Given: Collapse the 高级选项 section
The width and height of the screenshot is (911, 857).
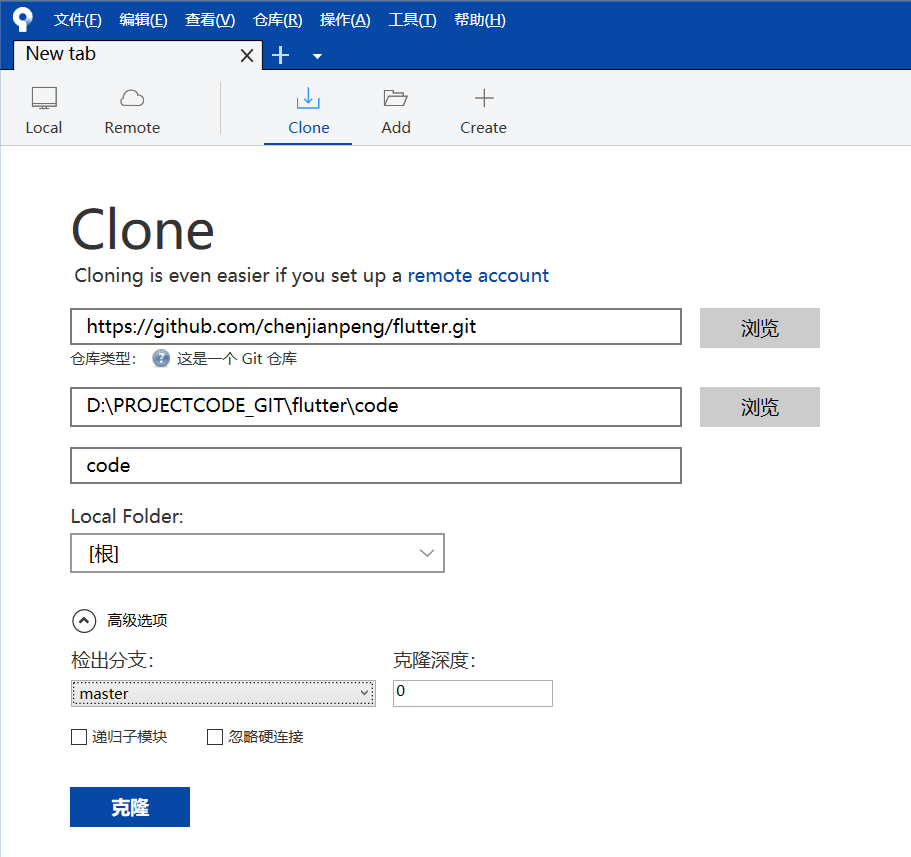Looking at the screenshot, I should click(x=84, y=620).
